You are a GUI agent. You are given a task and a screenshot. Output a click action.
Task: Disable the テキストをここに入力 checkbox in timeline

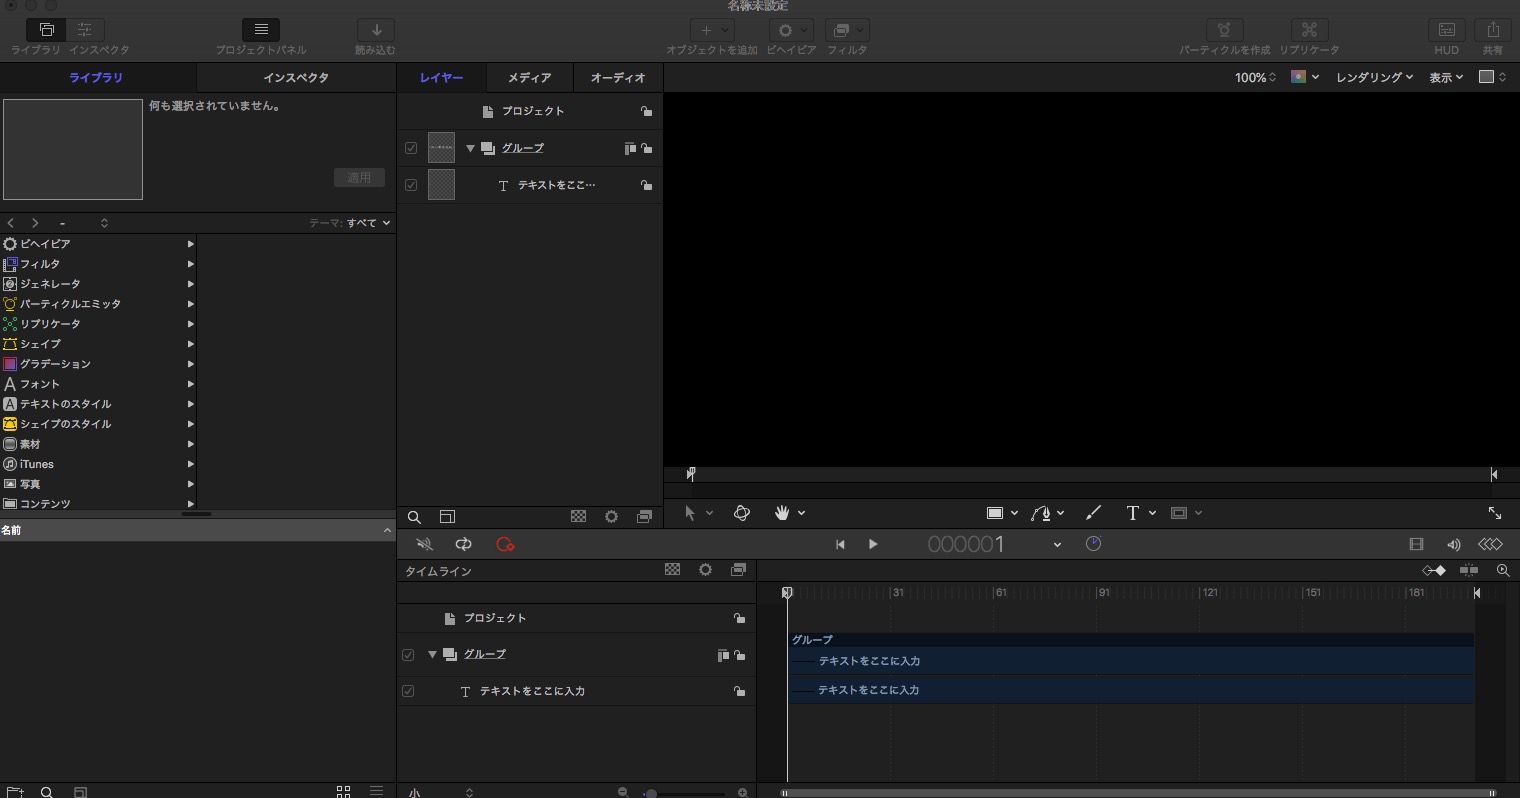(x=408, y=690)
